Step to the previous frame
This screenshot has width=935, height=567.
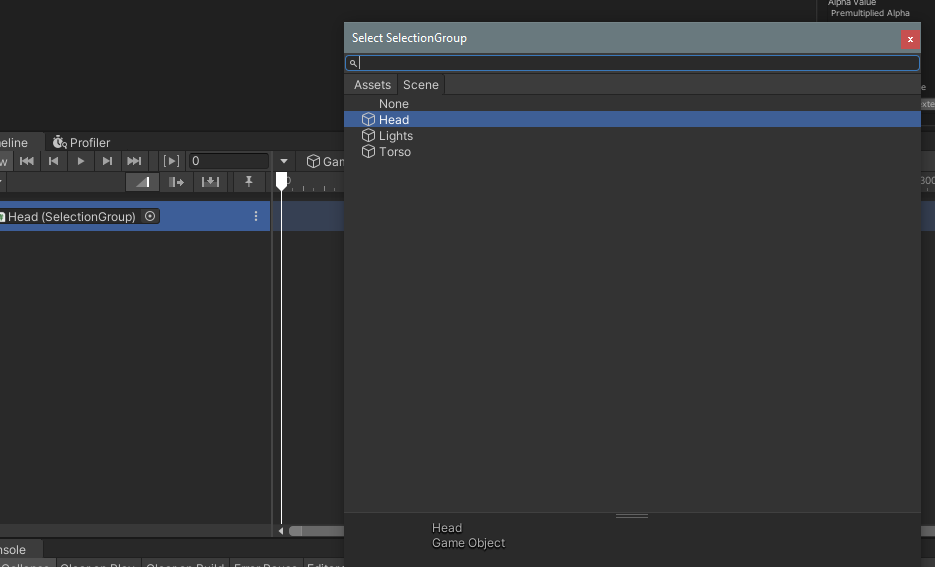[54, 161]
